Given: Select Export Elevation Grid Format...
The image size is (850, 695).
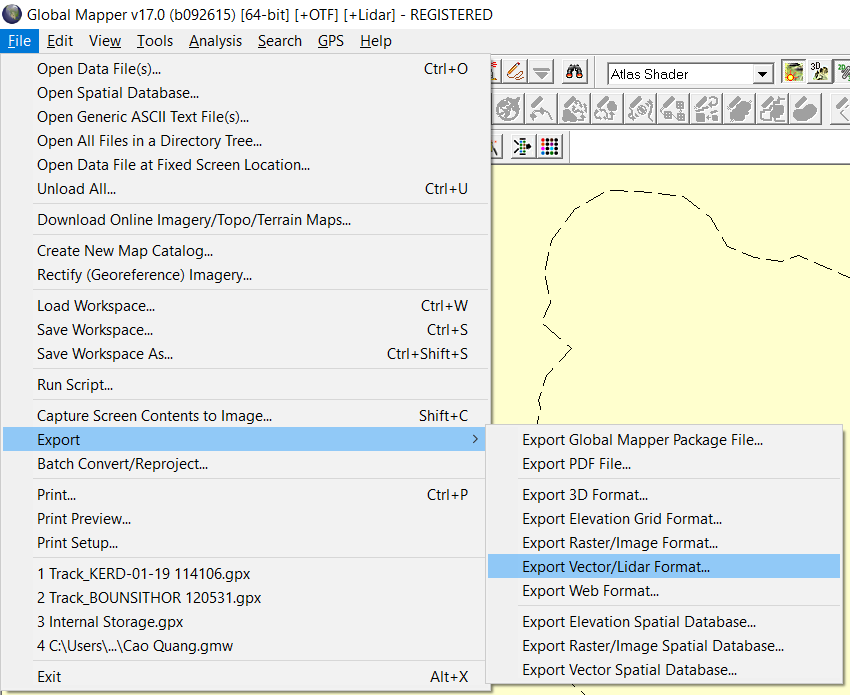Looking at the screenshot, I should (664, 519).
